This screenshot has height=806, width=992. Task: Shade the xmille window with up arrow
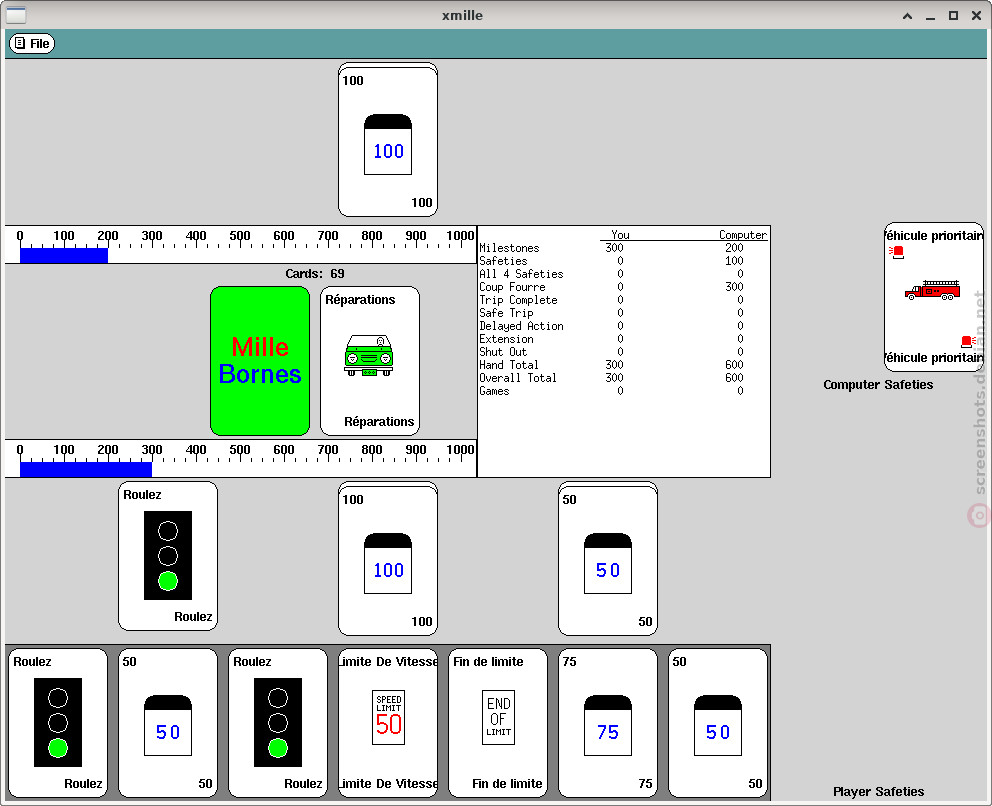tap(907, 16)
